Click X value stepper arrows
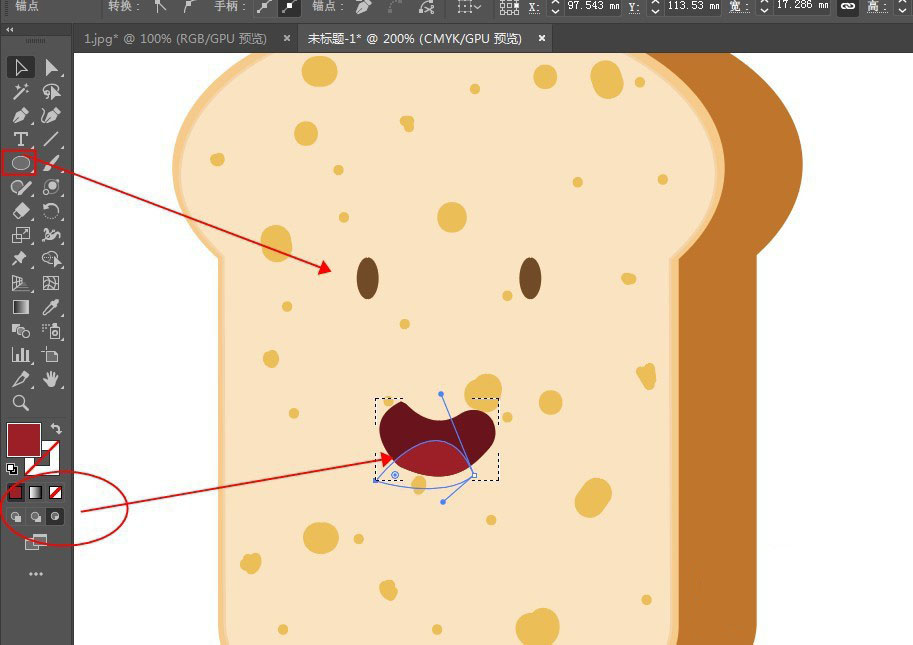Viewport: 913px width, 645px height. [555, 6]
